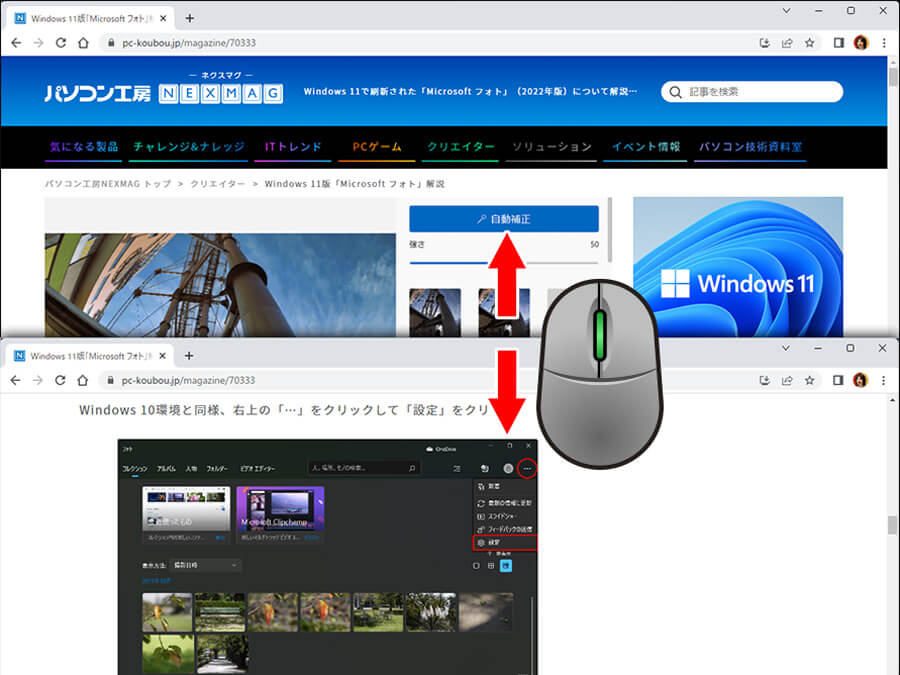Click Photos app select checklist icon
The image size is (900, 675).
click(457, 469)
